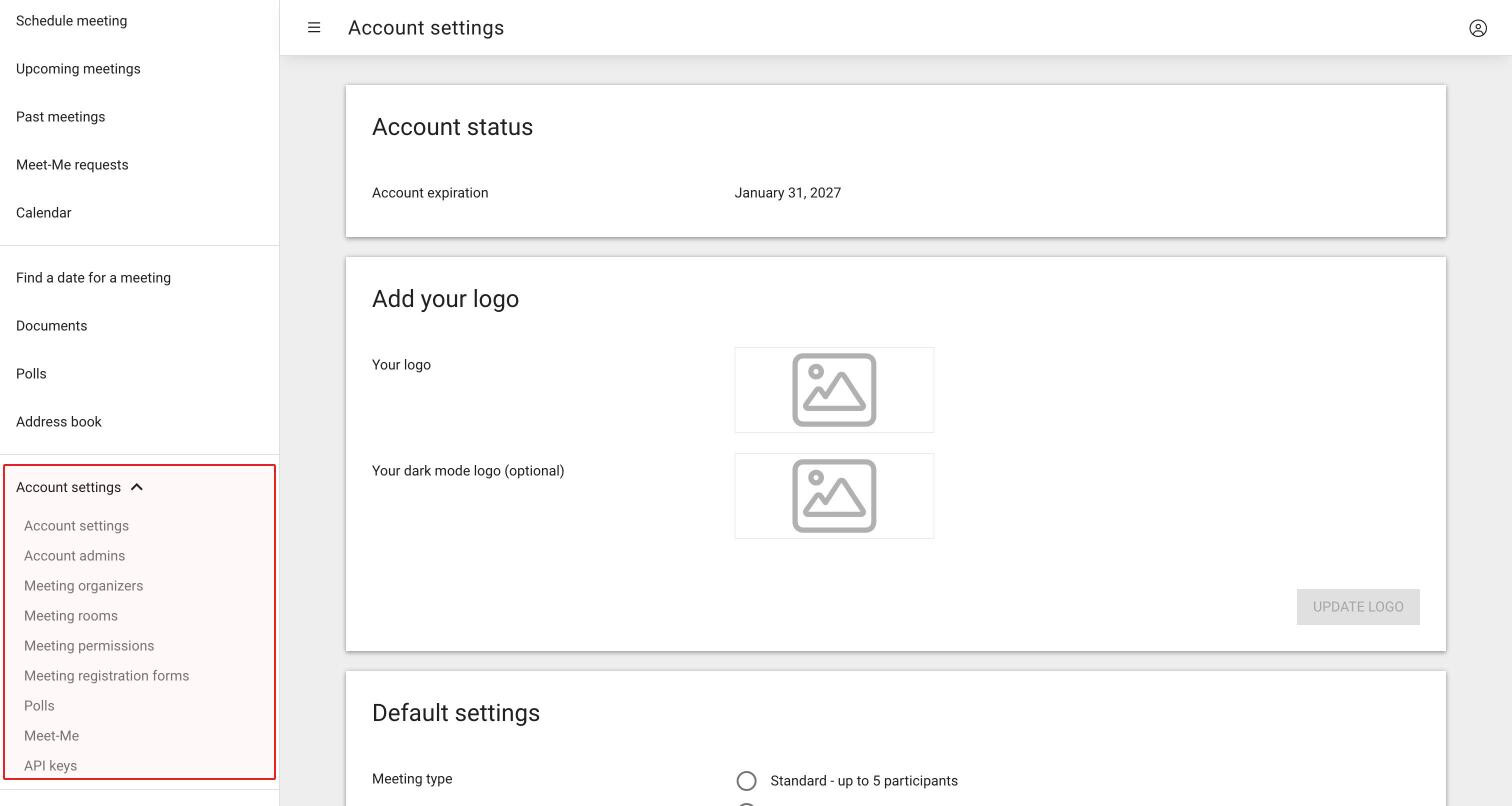The image size is (1512, 806).
Task: Open main Polls page above Address book
Action: 31,374
